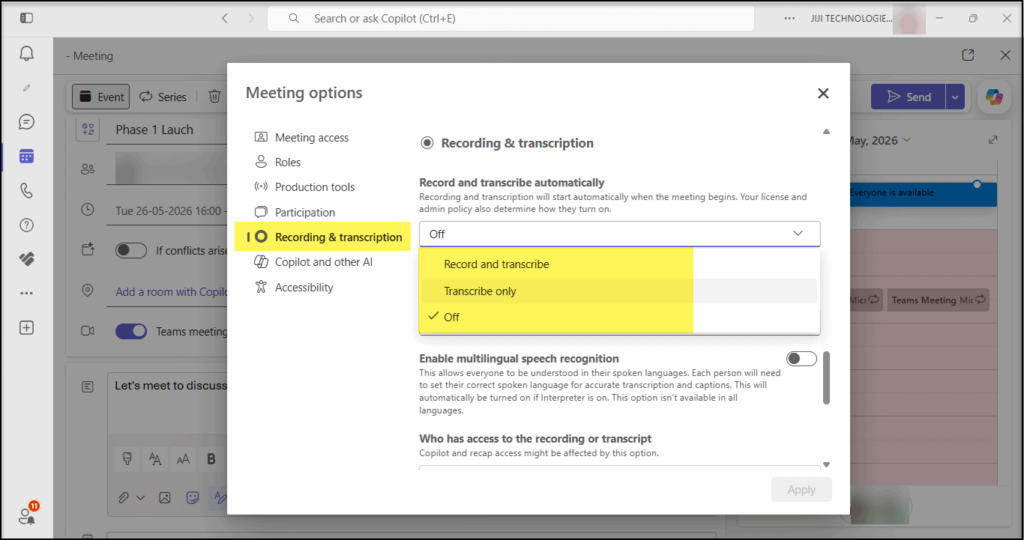Click the Bold formatting button
Image resolution: width=1024 pixels, height=540 pixels.
pos(211,459)
